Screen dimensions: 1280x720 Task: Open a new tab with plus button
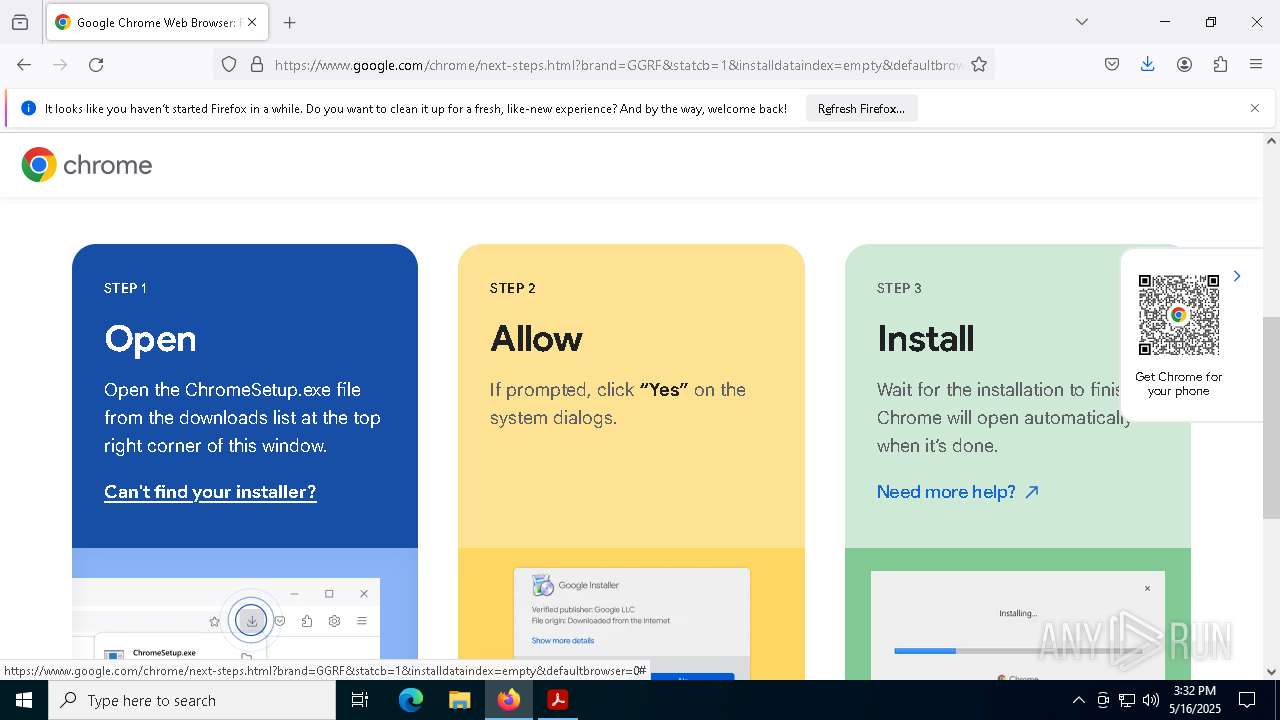[x=289, y=22]
